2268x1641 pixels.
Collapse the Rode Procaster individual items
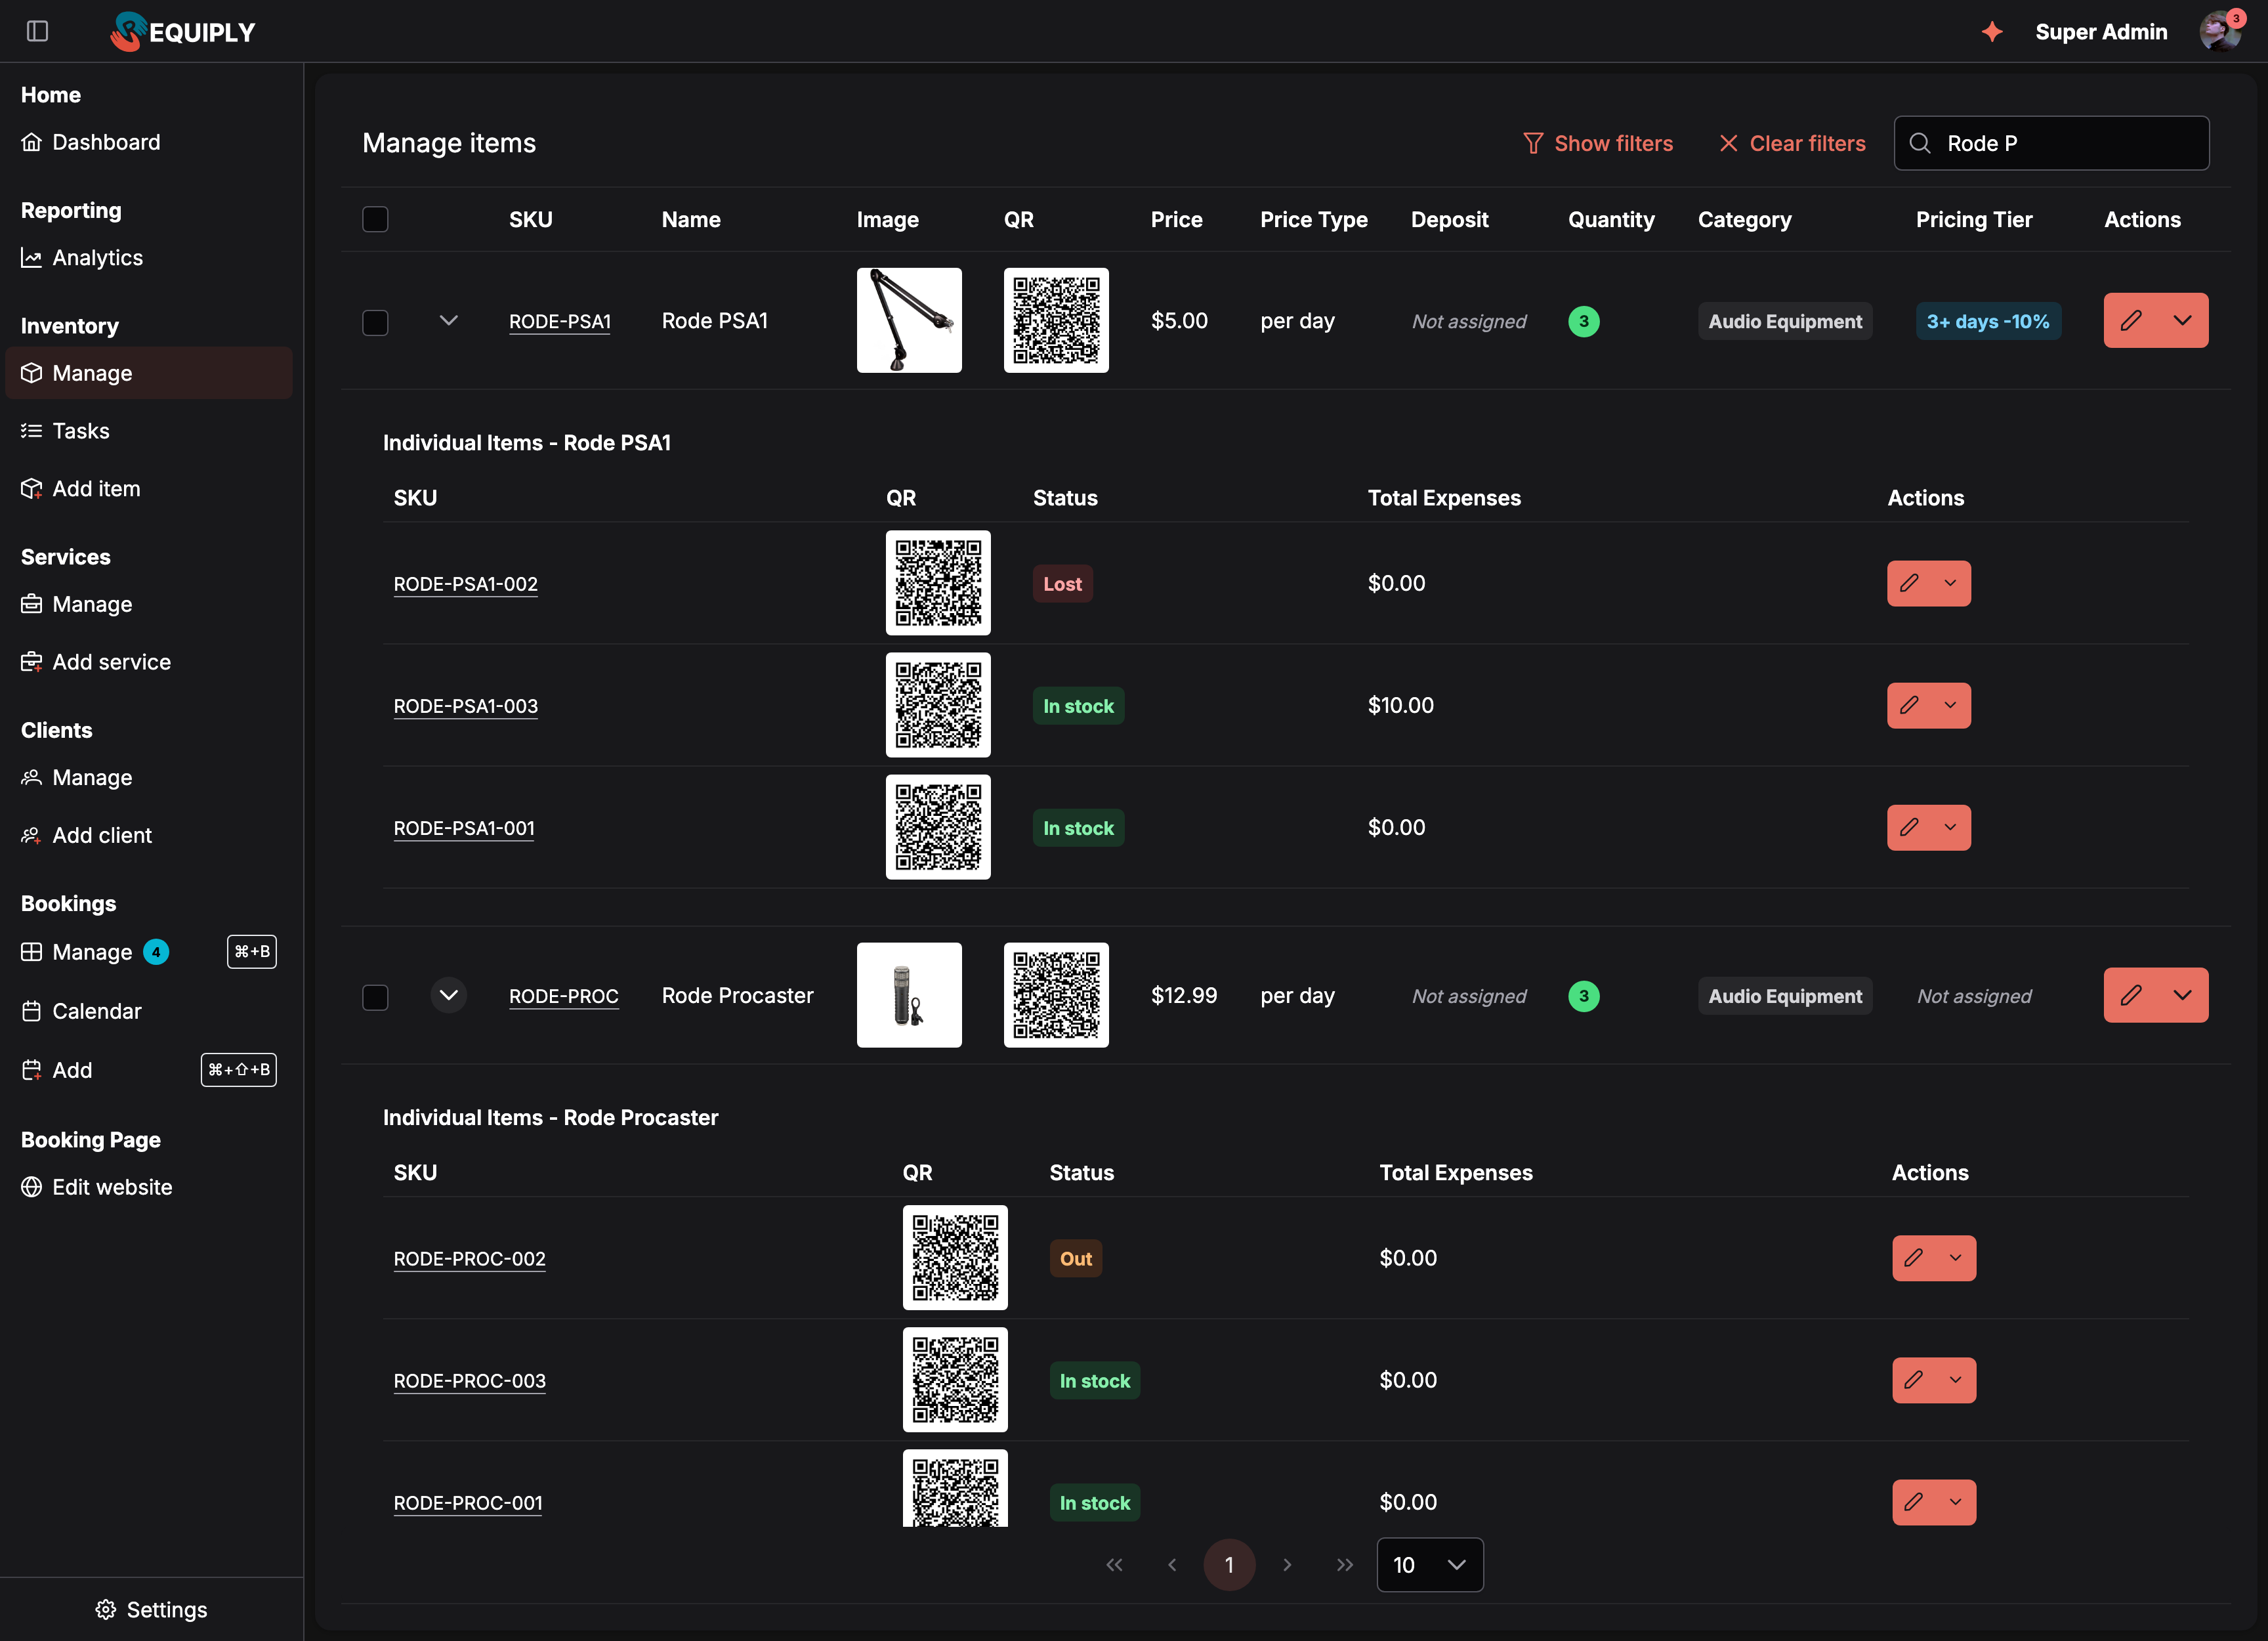pyautogui.click(x=449, y=995)
